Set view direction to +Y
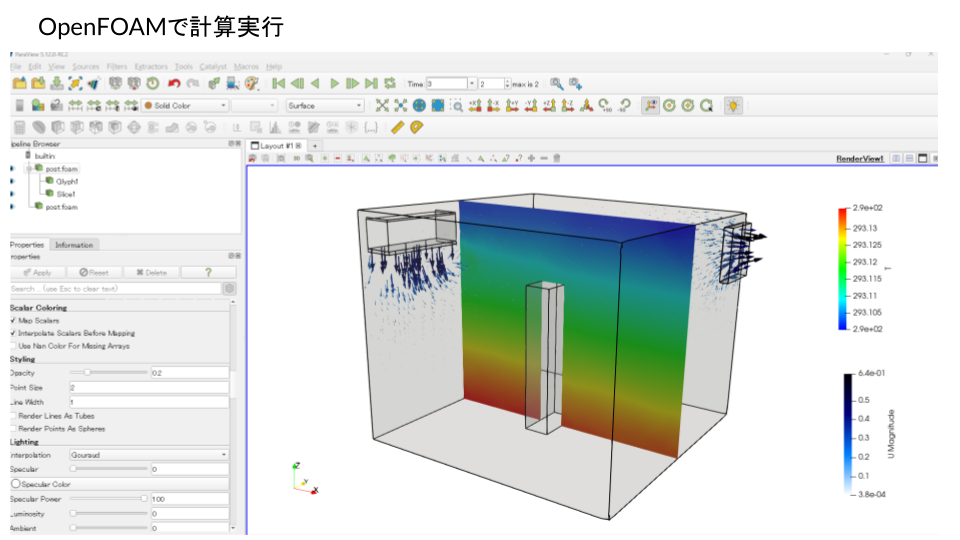Image resolution: width=960 pixels, height=540 pixels. click(x=512, y=105)
